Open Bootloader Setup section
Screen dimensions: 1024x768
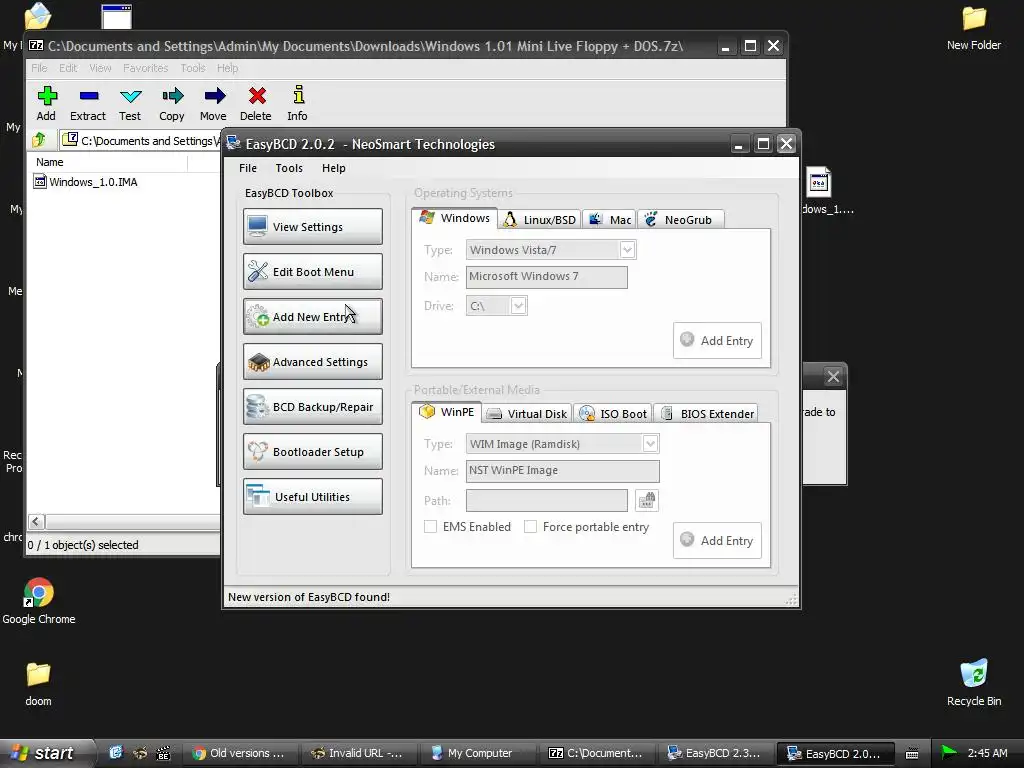313,452
